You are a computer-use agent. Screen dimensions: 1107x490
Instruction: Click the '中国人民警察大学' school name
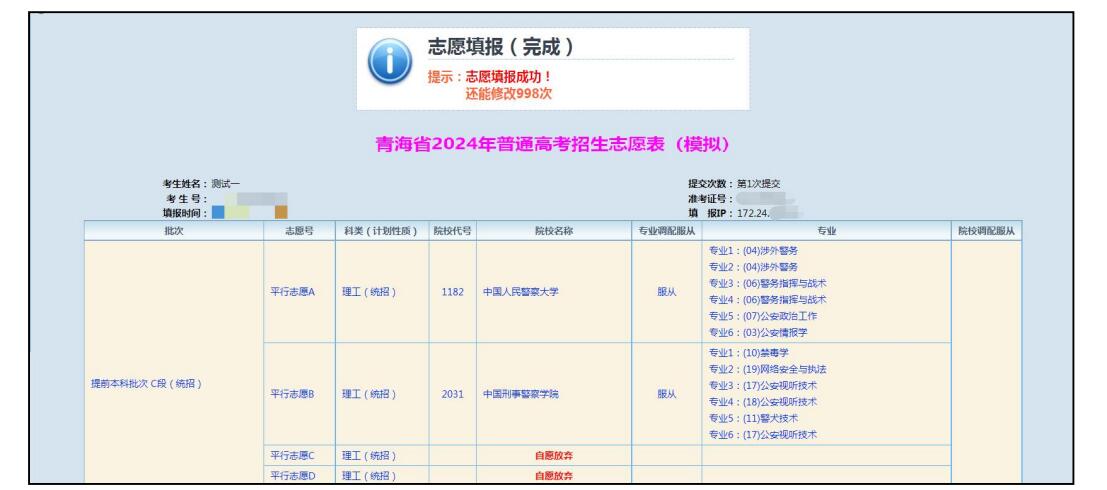click(x=521, y=292)
